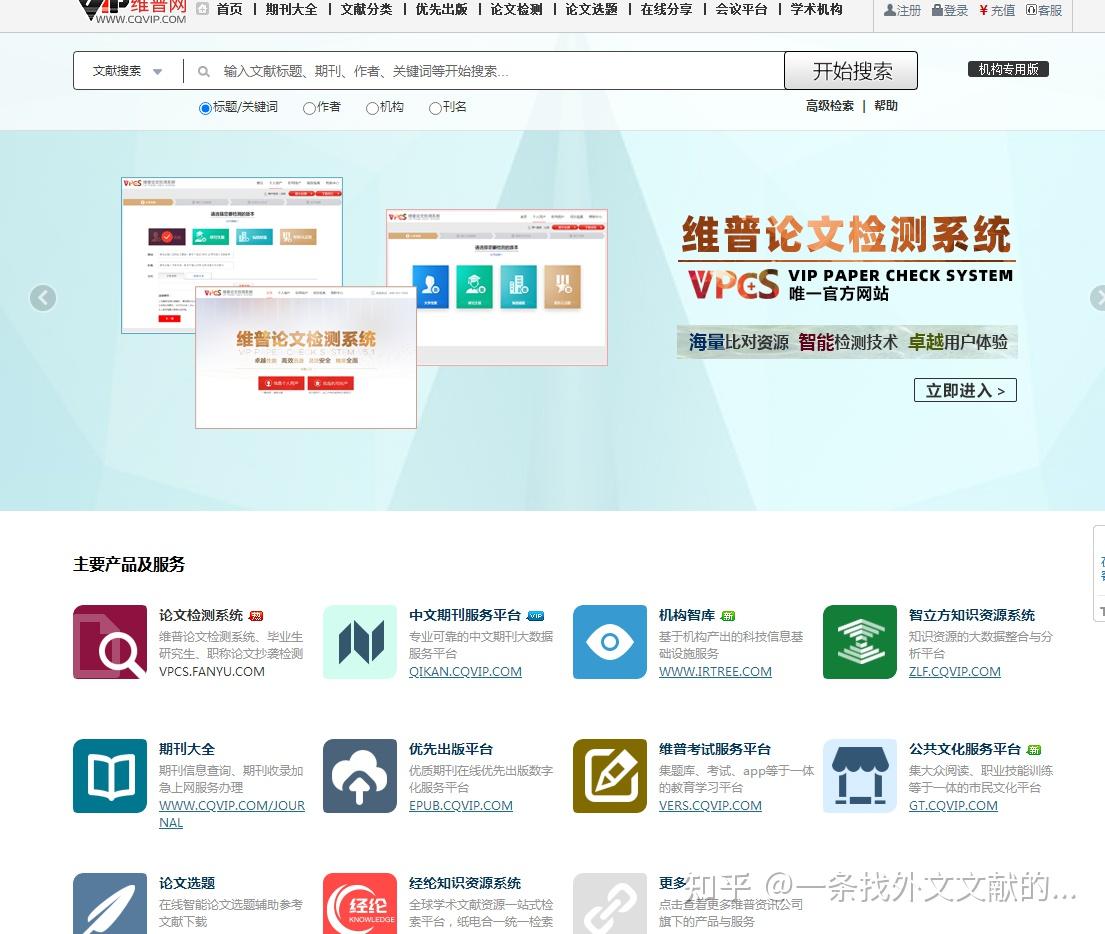Open the 机构智库 eye icon

[x=610, y=642]
